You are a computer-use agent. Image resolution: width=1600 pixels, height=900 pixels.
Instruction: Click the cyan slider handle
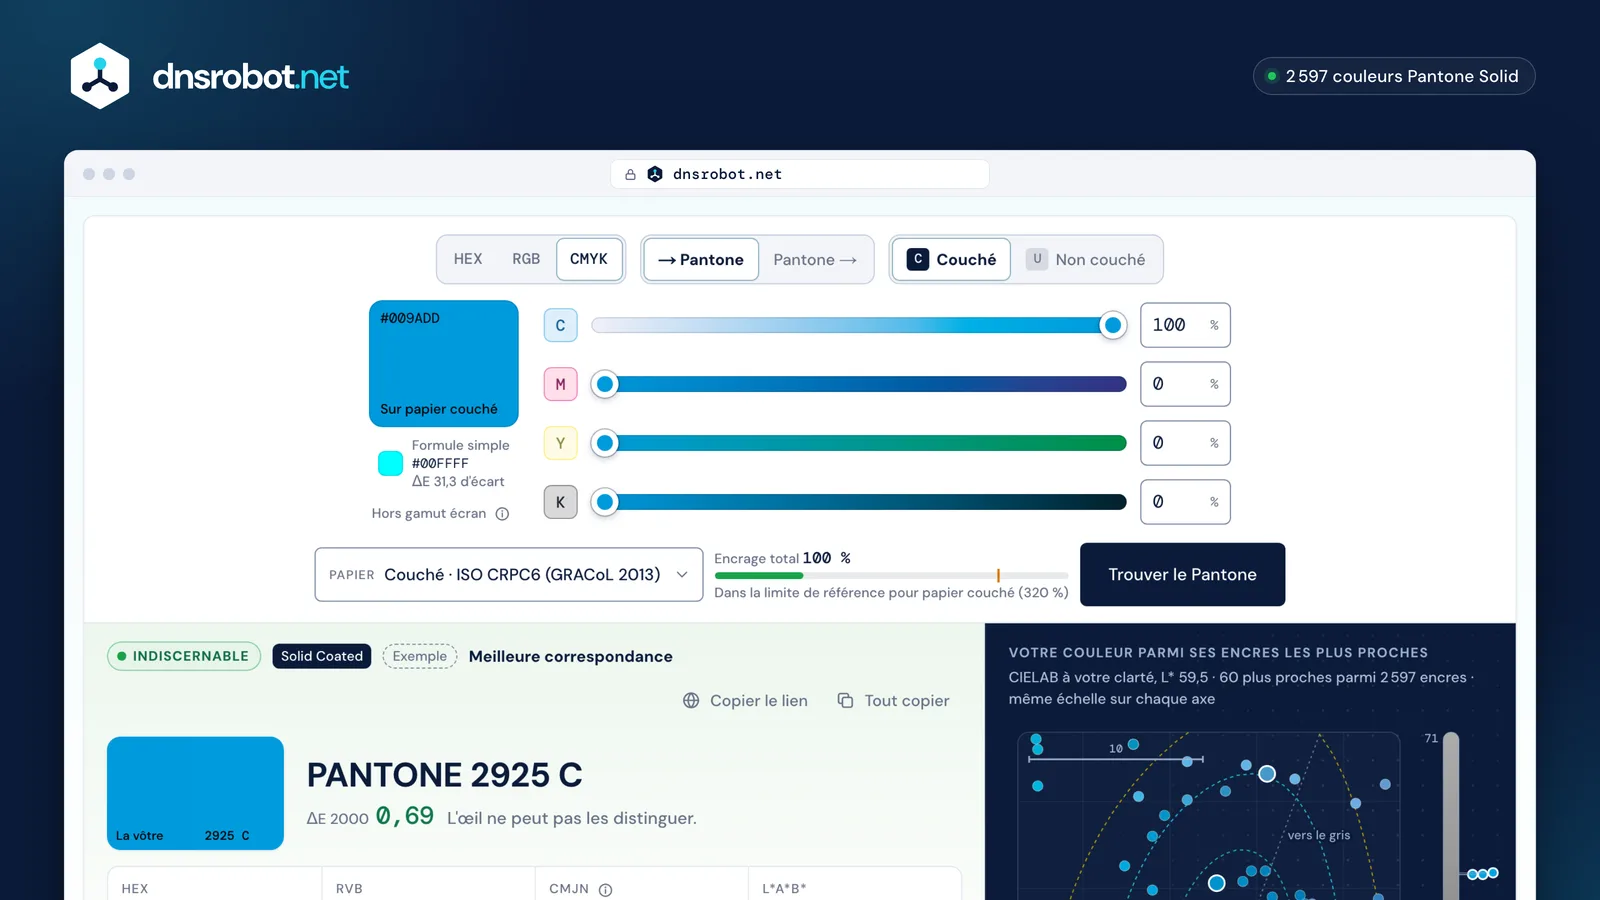tap(1112, 325)
